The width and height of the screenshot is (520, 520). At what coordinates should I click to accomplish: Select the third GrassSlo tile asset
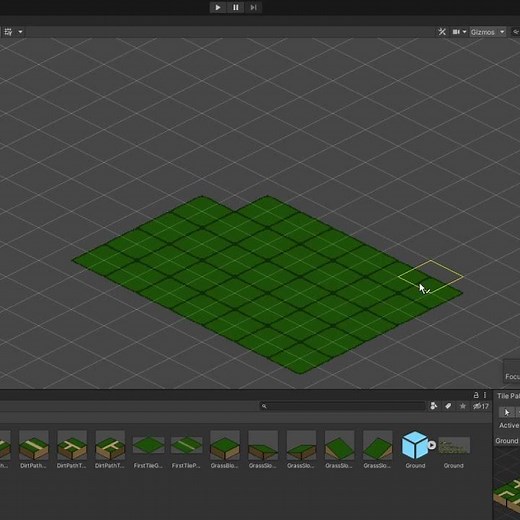[339, 449]
